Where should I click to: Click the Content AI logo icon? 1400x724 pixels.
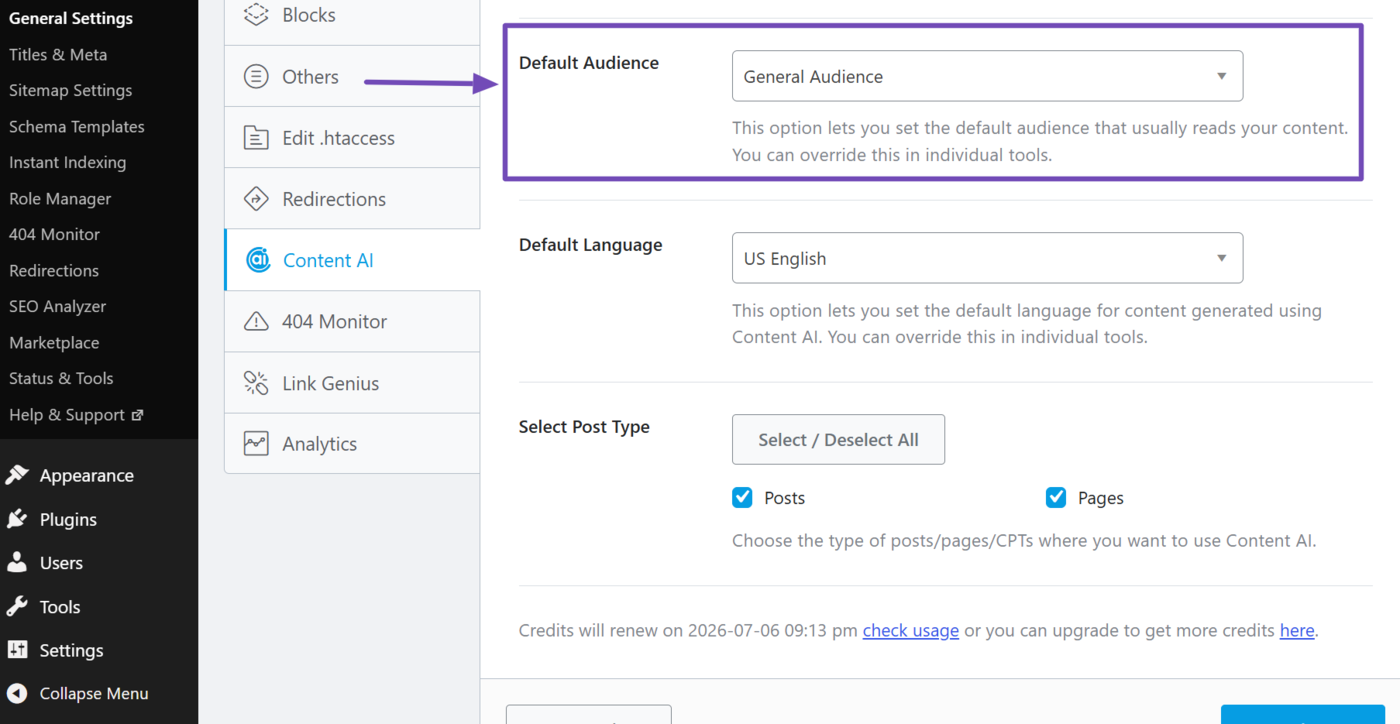(258, 260)
